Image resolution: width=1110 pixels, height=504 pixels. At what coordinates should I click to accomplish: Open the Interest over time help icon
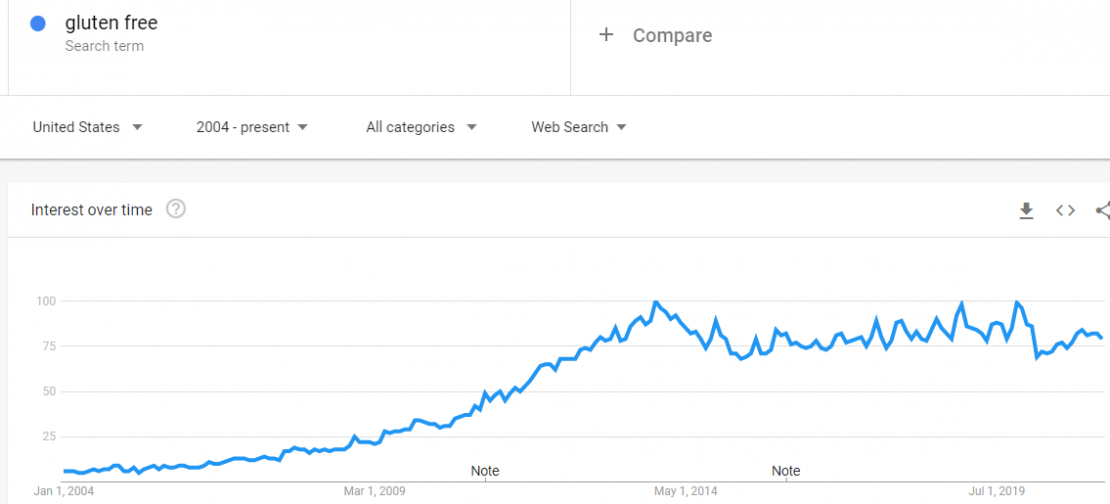point(176,210)
